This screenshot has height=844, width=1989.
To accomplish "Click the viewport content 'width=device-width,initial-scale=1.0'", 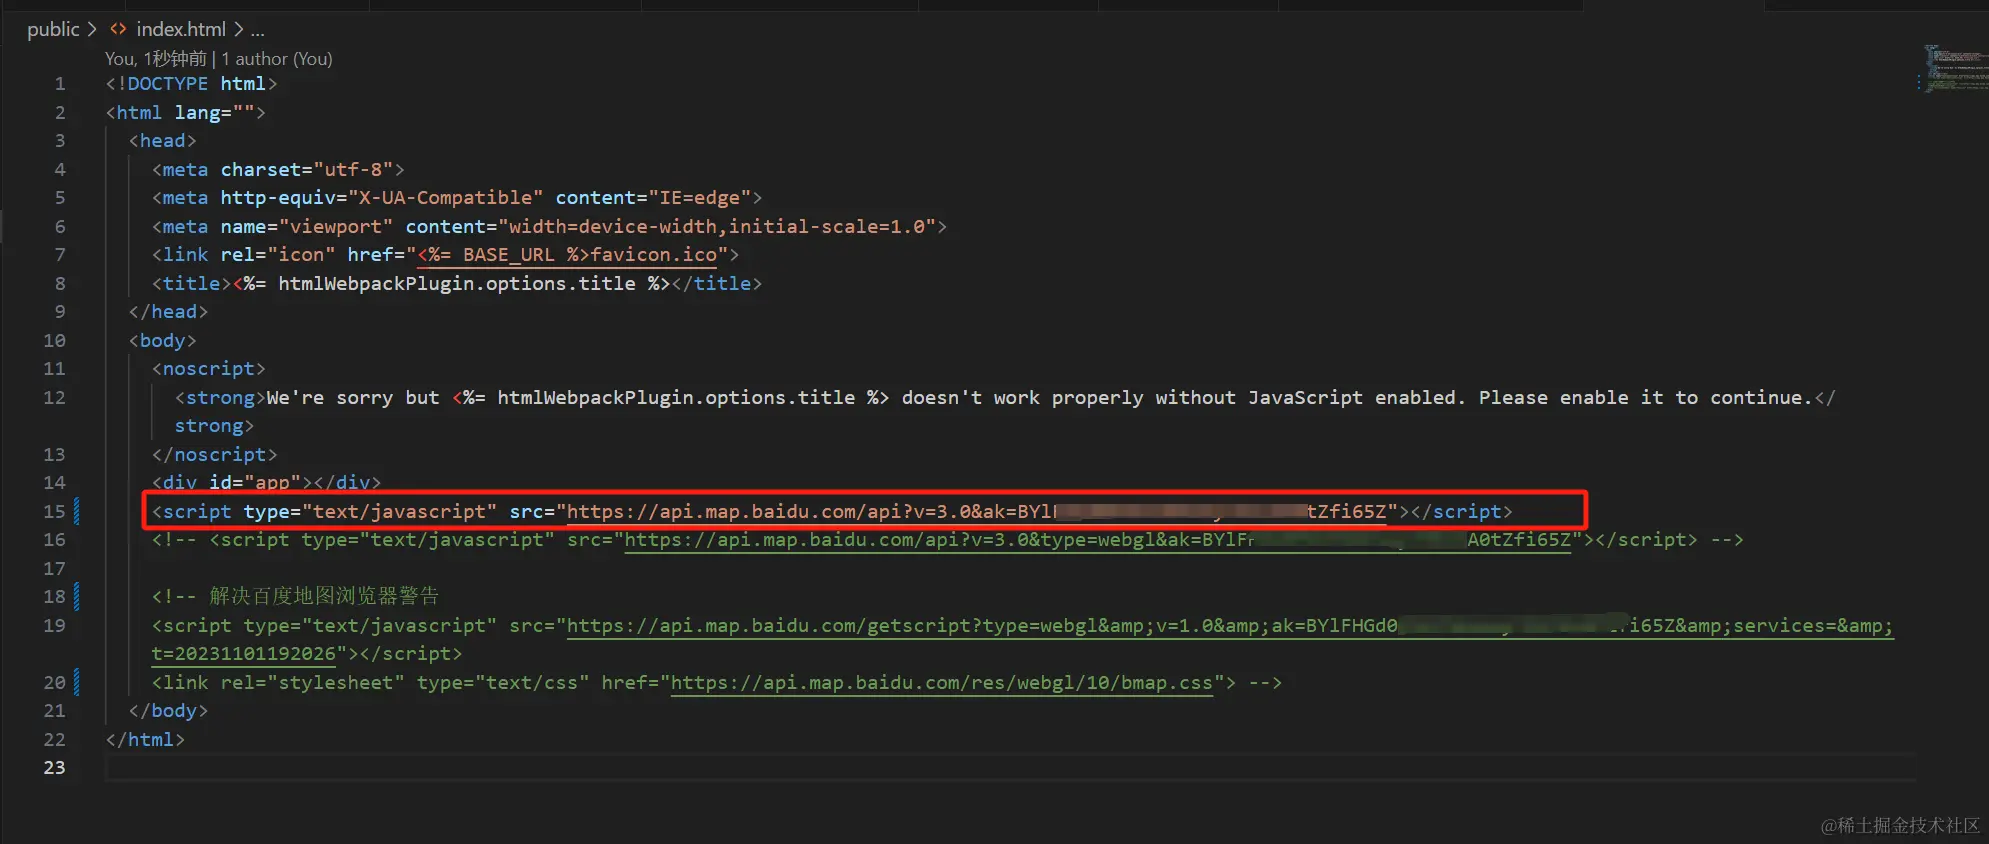I will [718, 227].
